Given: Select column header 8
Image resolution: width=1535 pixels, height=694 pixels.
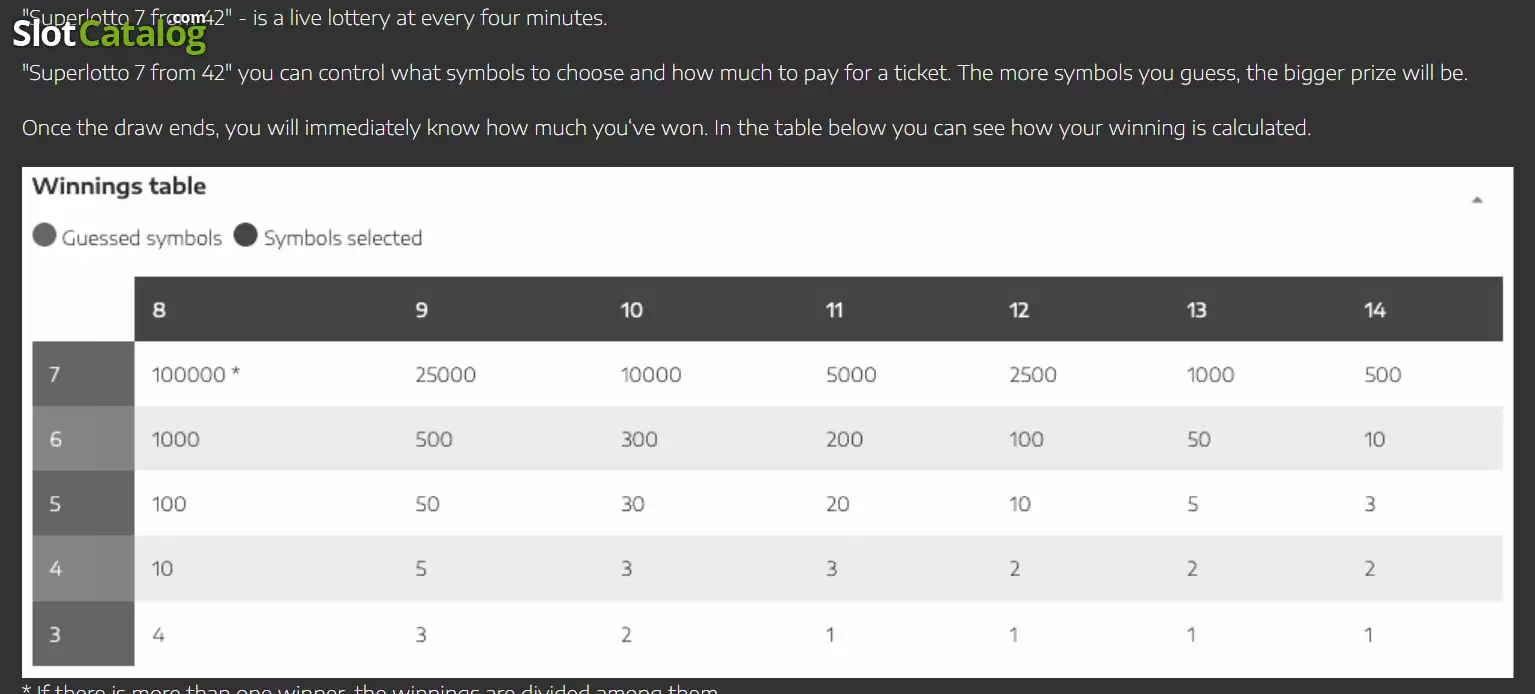Looking at the screenshot, I should pos(159,310).
